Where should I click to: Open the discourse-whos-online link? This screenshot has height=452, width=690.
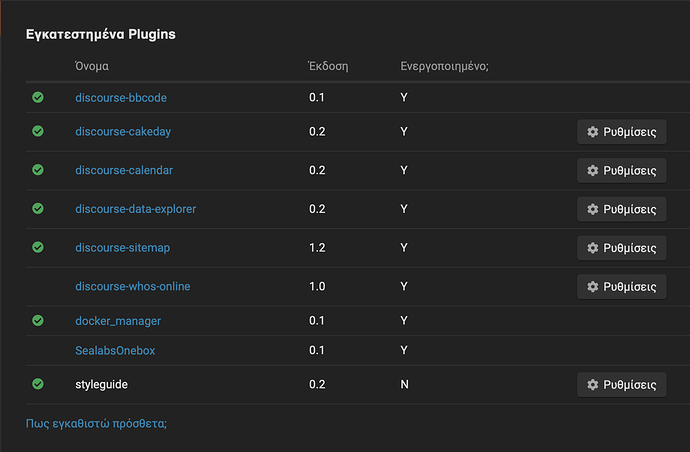133,287
